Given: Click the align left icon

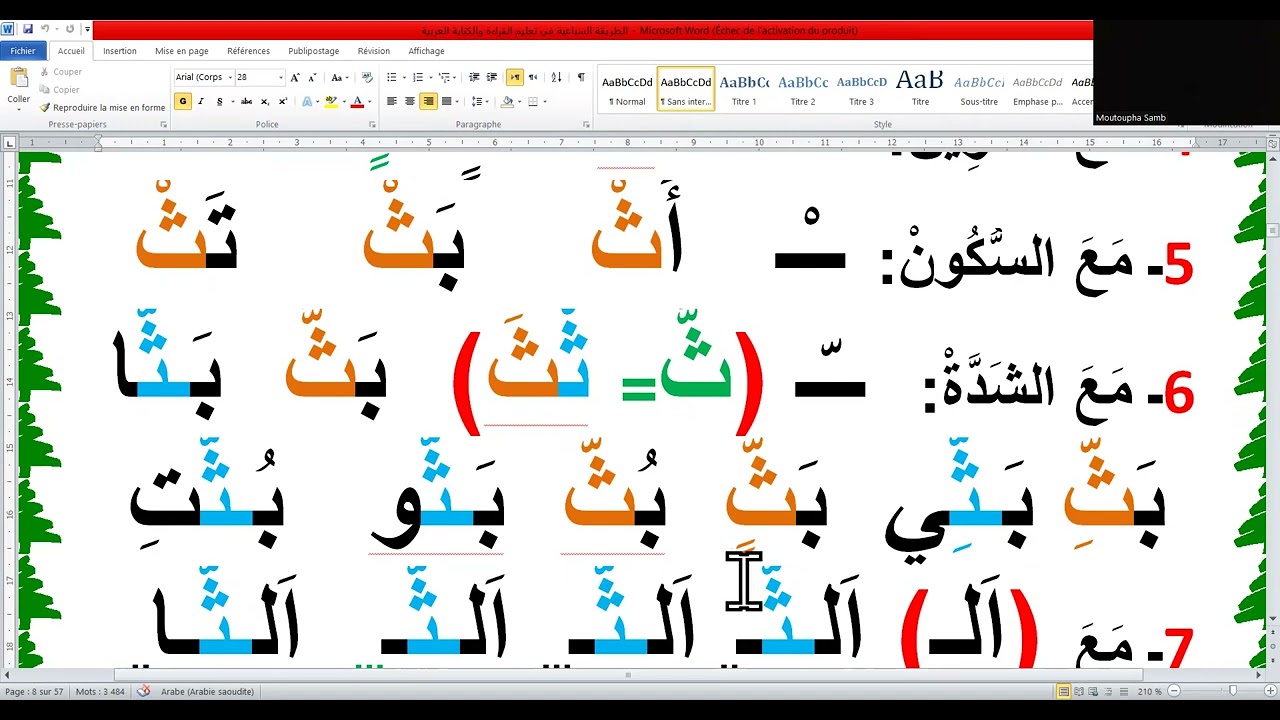Looking at the screenshot, I should [x=392, y=101].
